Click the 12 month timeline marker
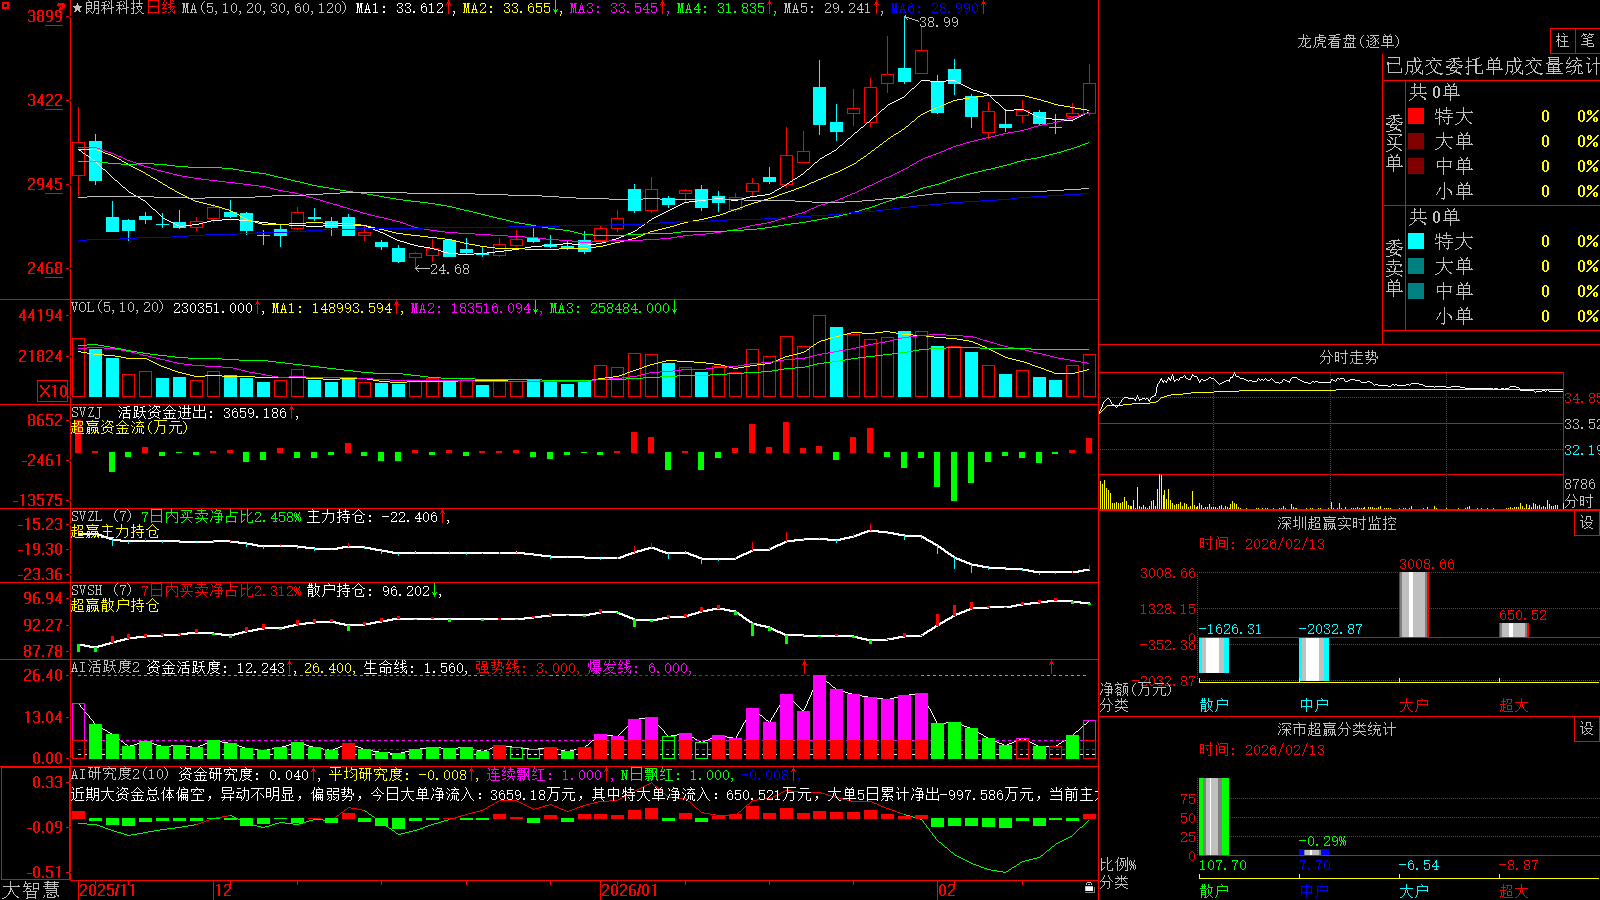This screenshot has height=900, width=1600. point(223,890)
